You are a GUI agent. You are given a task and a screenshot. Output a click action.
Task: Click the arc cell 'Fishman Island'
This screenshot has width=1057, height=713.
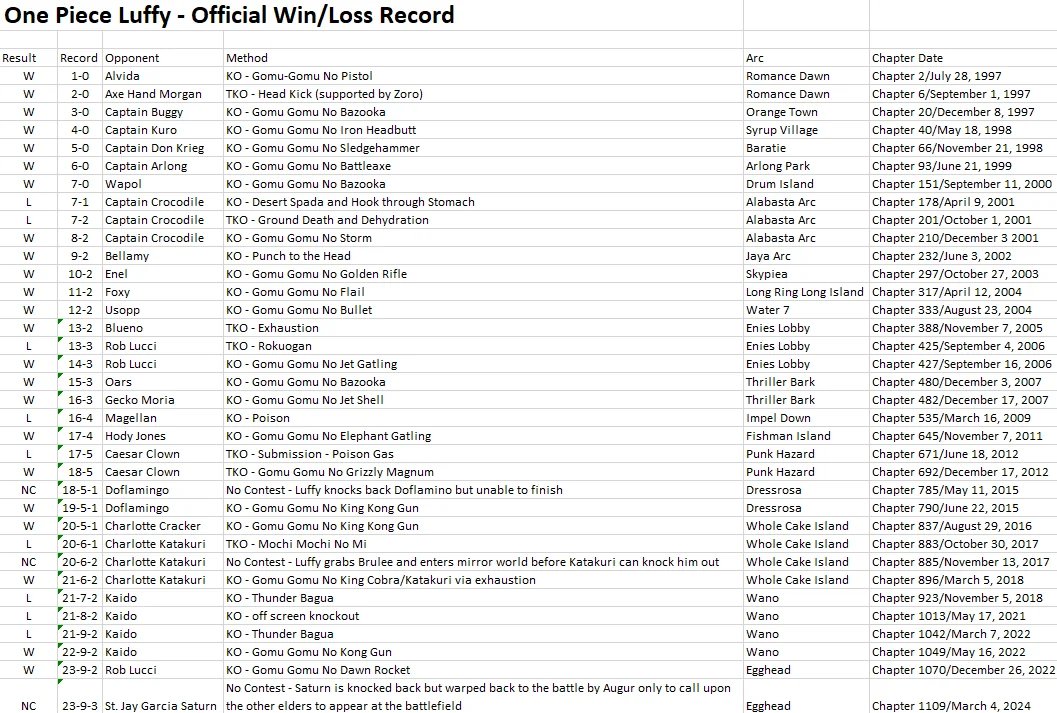pyautogui.click(x=806, y=436)
